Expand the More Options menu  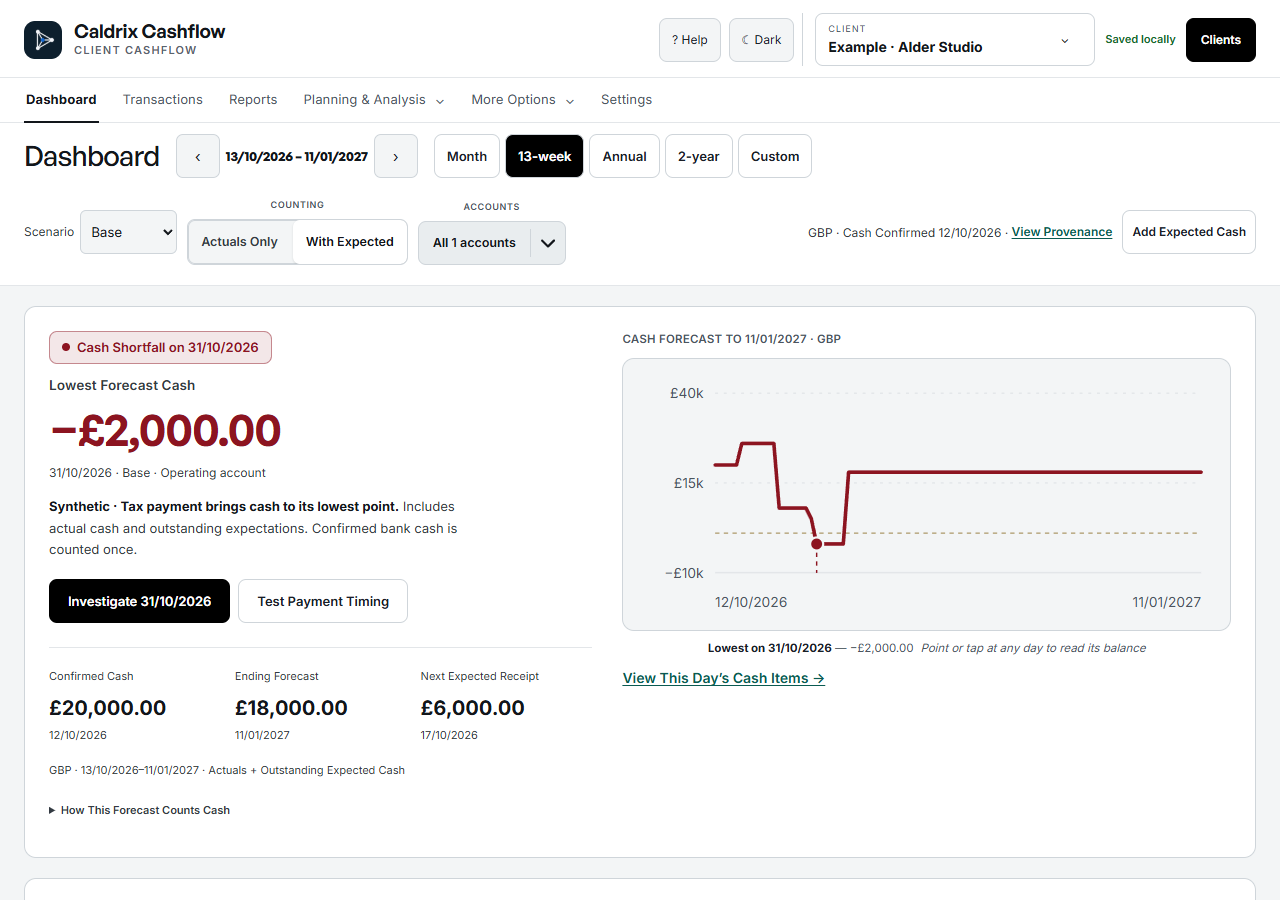tap(523, 100)
